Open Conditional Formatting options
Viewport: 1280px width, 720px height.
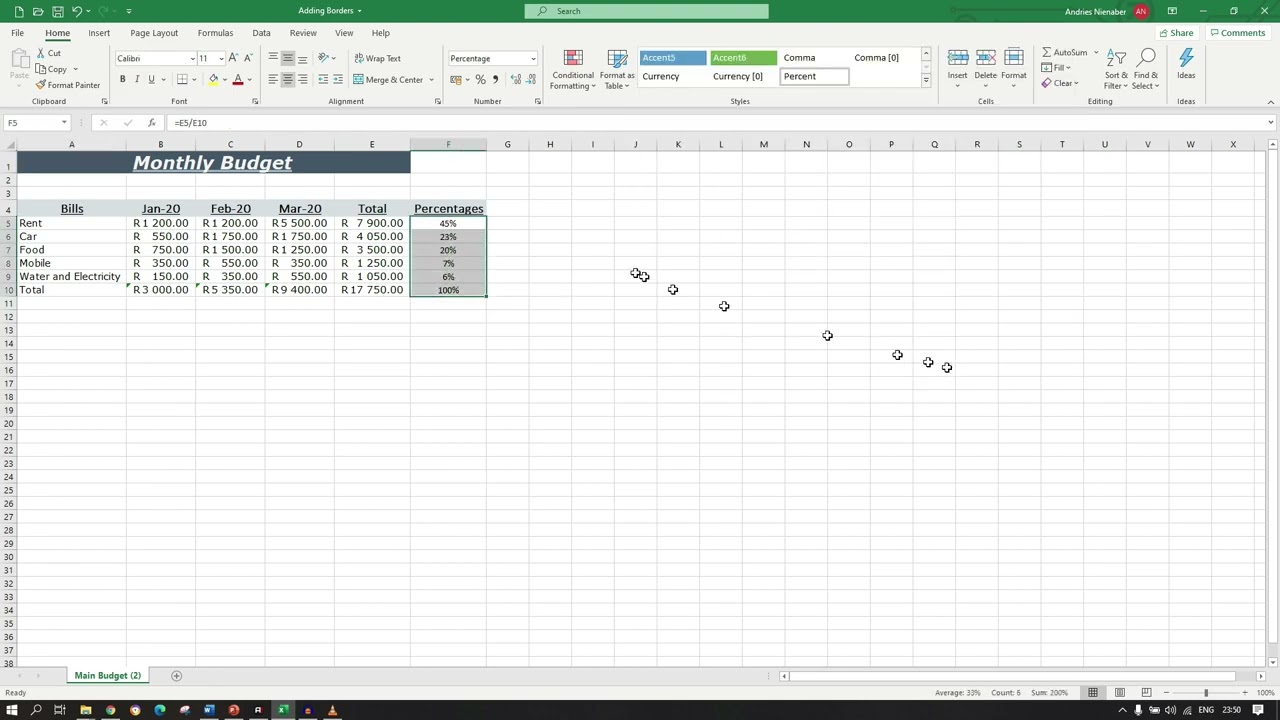coord(573,70)
